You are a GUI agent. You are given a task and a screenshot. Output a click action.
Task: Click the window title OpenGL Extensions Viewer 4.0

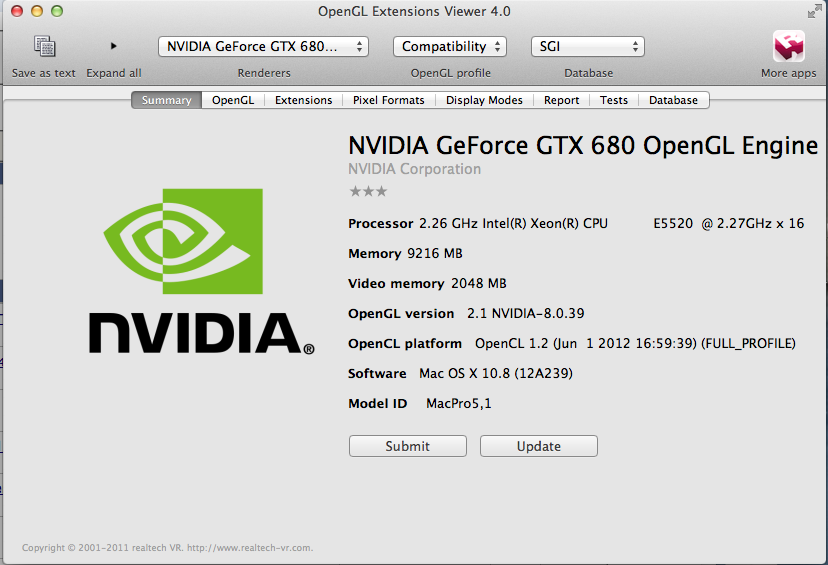point(414,11)
